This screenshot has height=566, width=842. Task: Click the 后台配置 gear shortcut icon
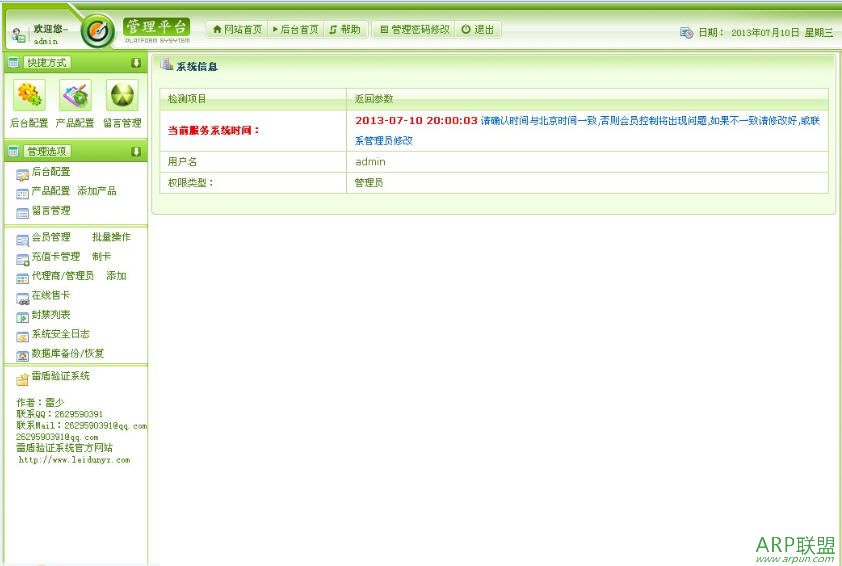28,96
